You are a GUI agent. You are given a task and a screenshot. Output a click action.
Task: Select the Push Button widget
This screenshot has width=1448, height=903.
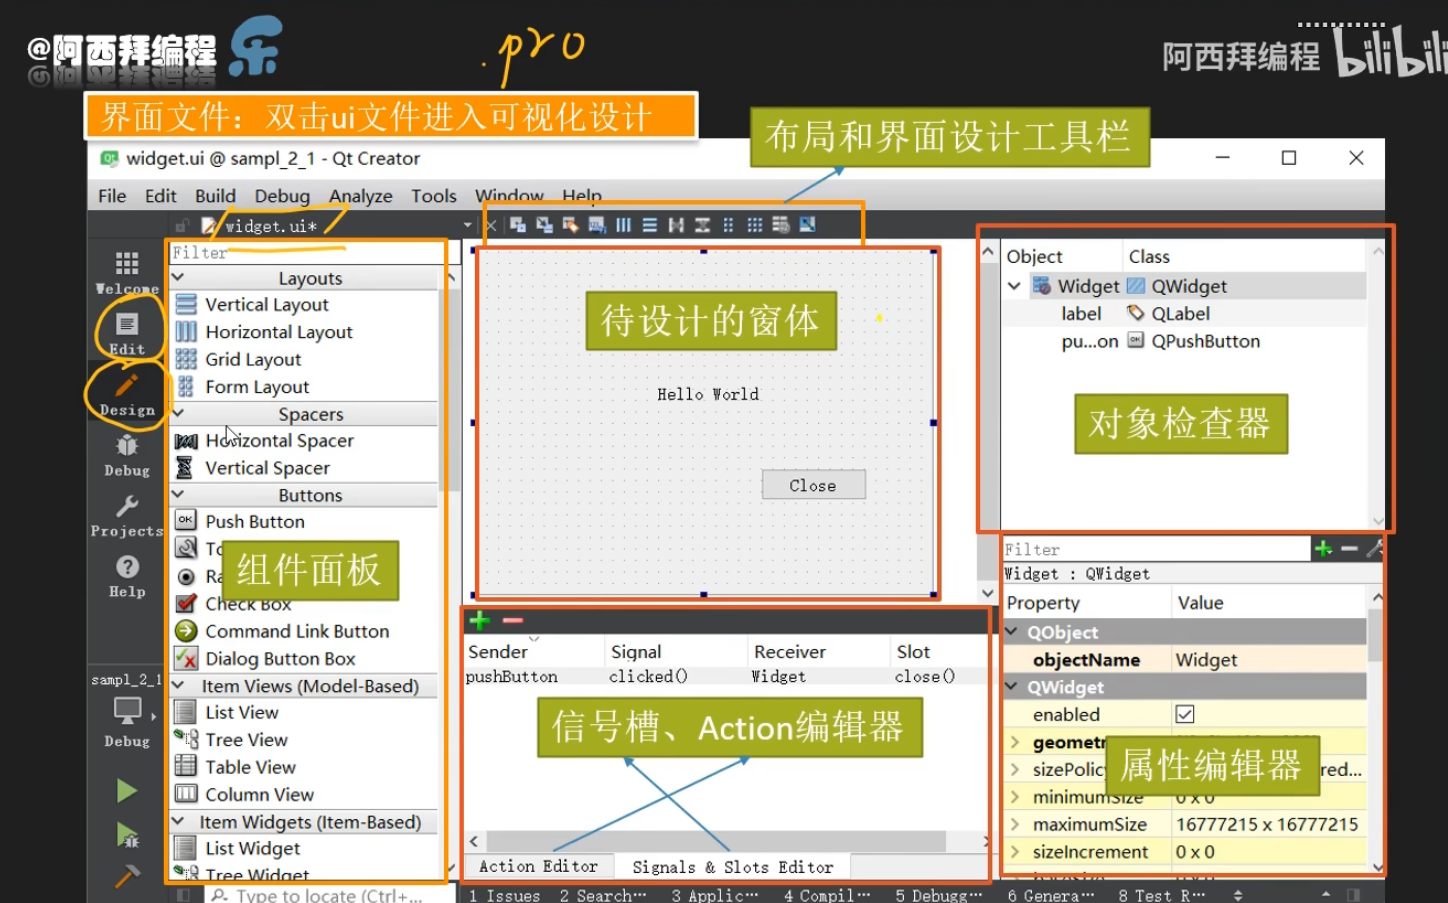(255, 521)
